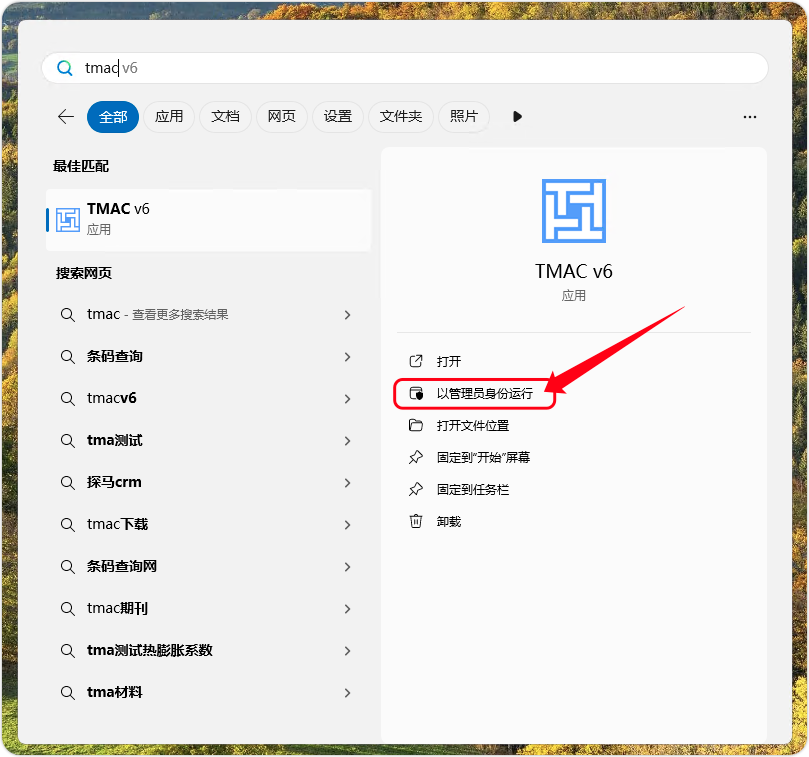Choose 固定到任务栏
The width and height of the screenshot is (809, 757).
[x=473, y=490]
